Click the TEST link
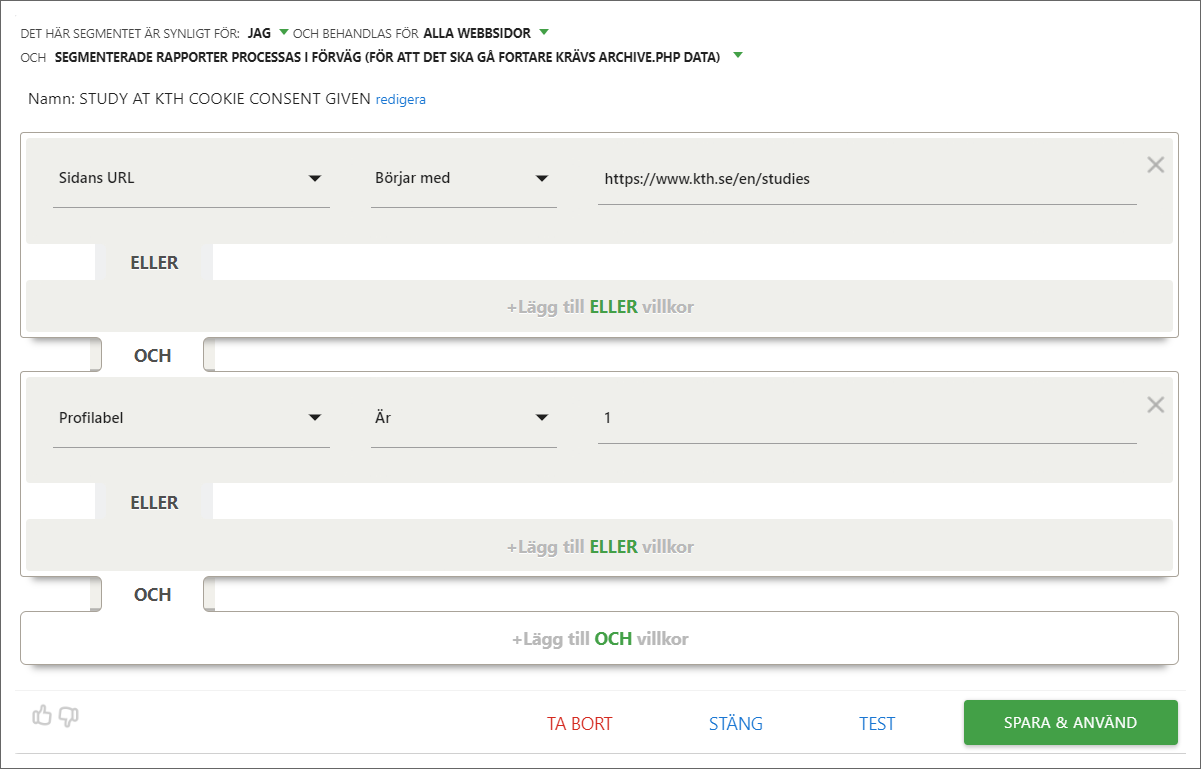The width and height of the screenshot is (1201, 769). [877, 724]
